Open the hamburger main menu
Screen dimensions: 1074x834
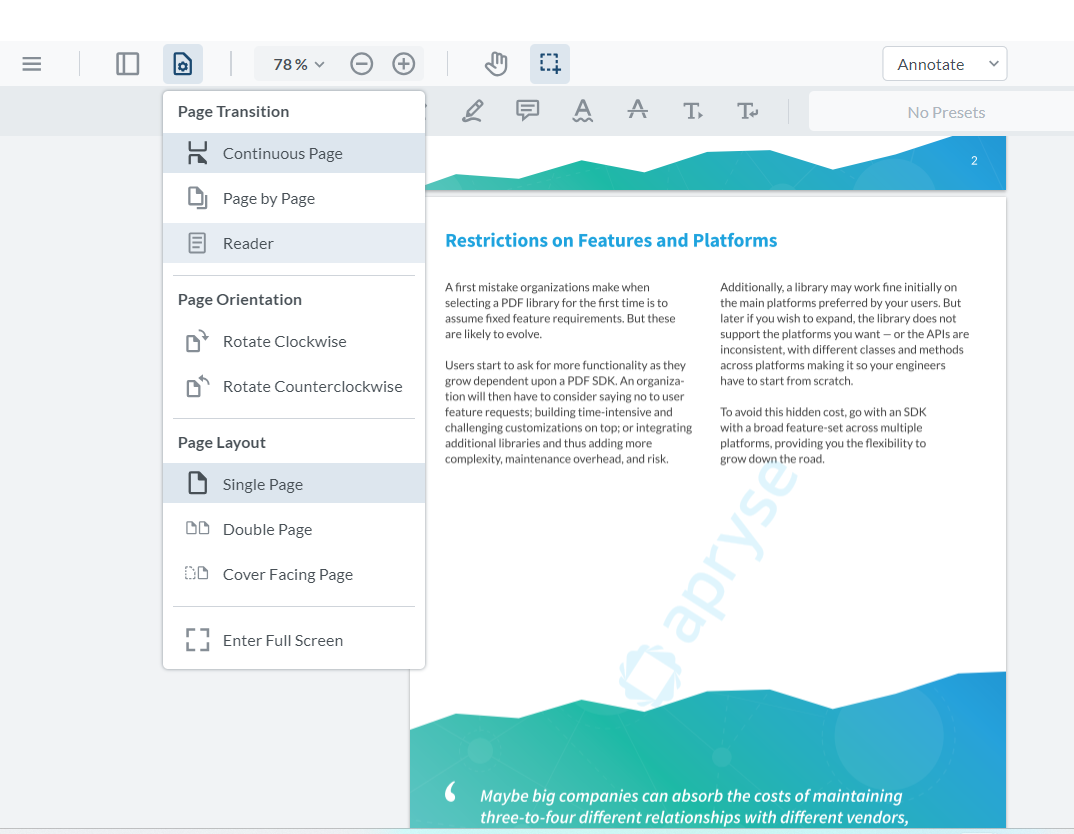click(x=31, y=63)
